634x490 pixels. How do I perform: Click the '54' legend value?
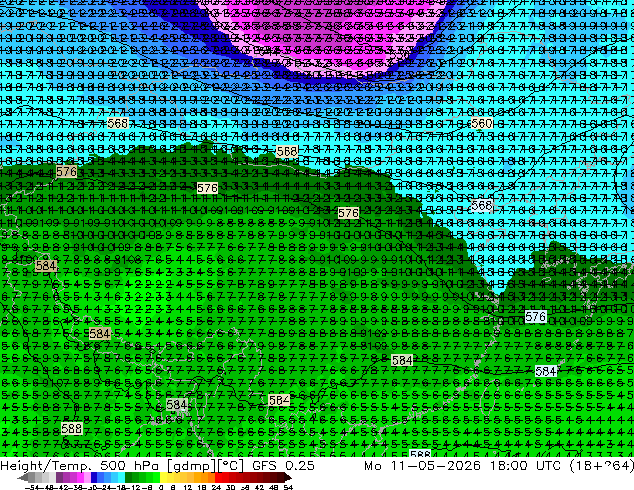coord(288,488)
